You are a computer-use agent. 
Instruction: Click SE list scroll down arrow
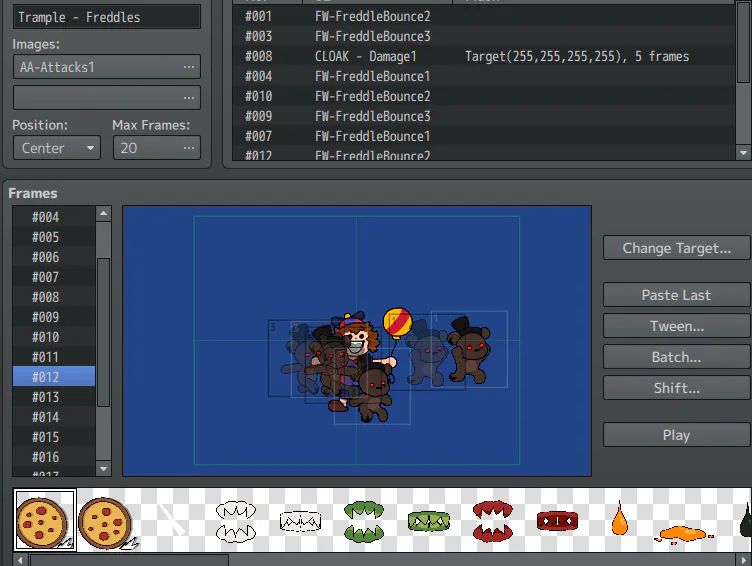point(743,153)
